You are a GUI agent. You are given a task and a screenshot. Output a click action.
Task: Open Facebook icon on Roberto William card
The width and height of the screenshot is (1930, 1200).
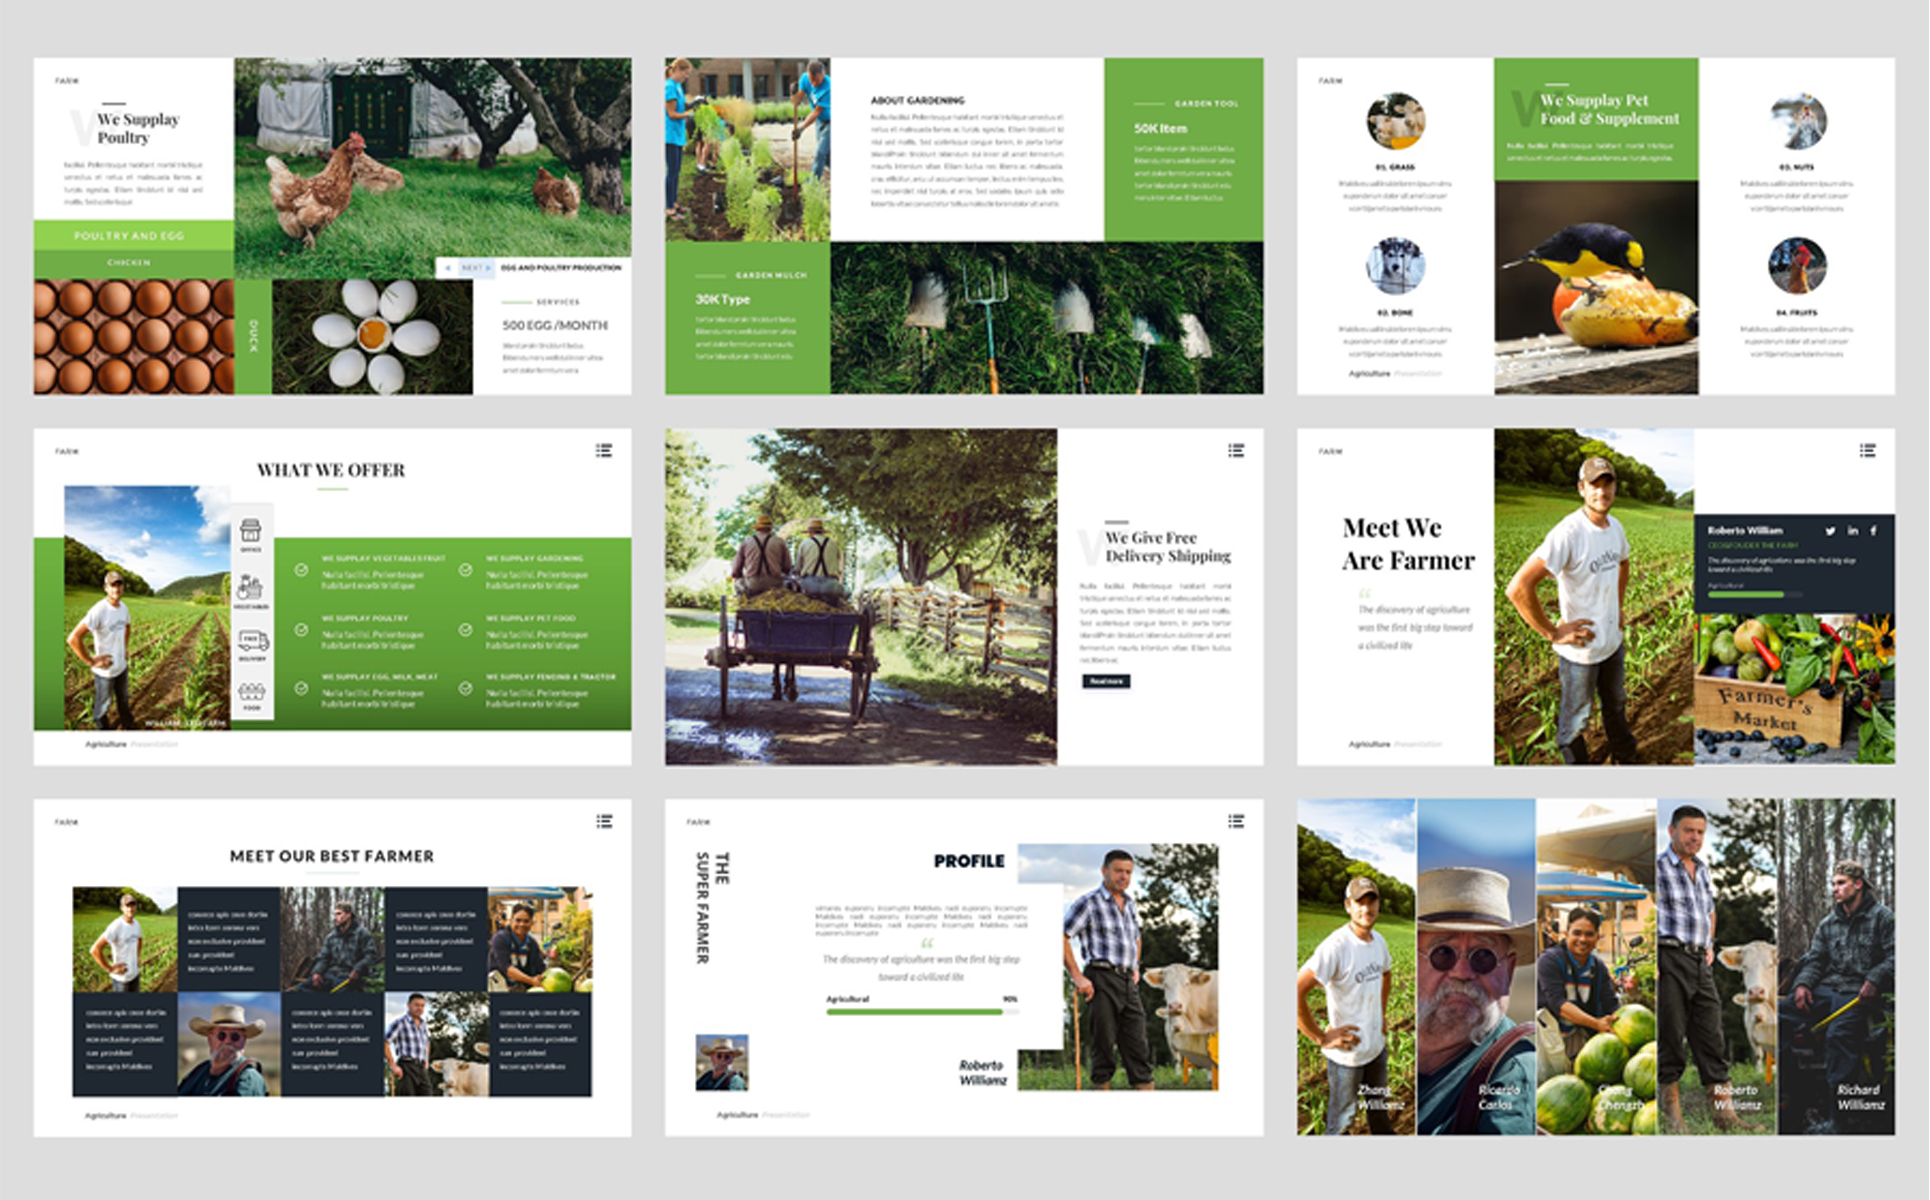pos(1873,531)
